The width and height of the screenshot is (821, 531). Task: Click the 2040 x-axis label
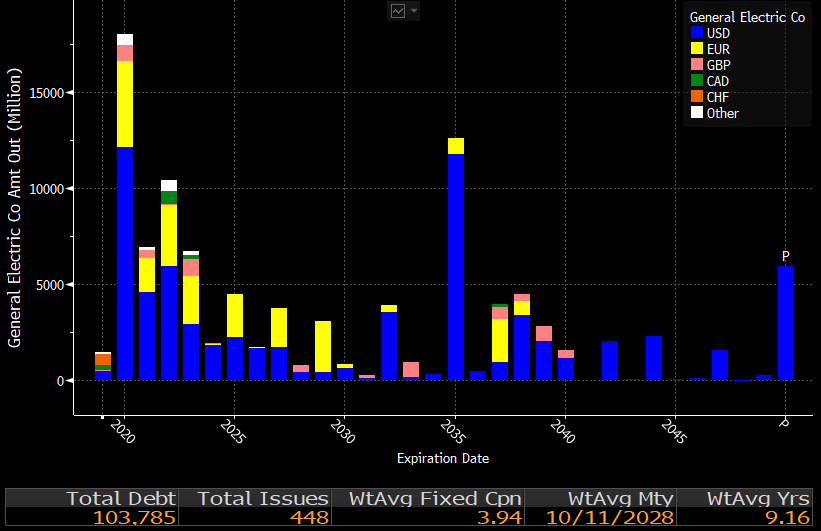point(563,432)
